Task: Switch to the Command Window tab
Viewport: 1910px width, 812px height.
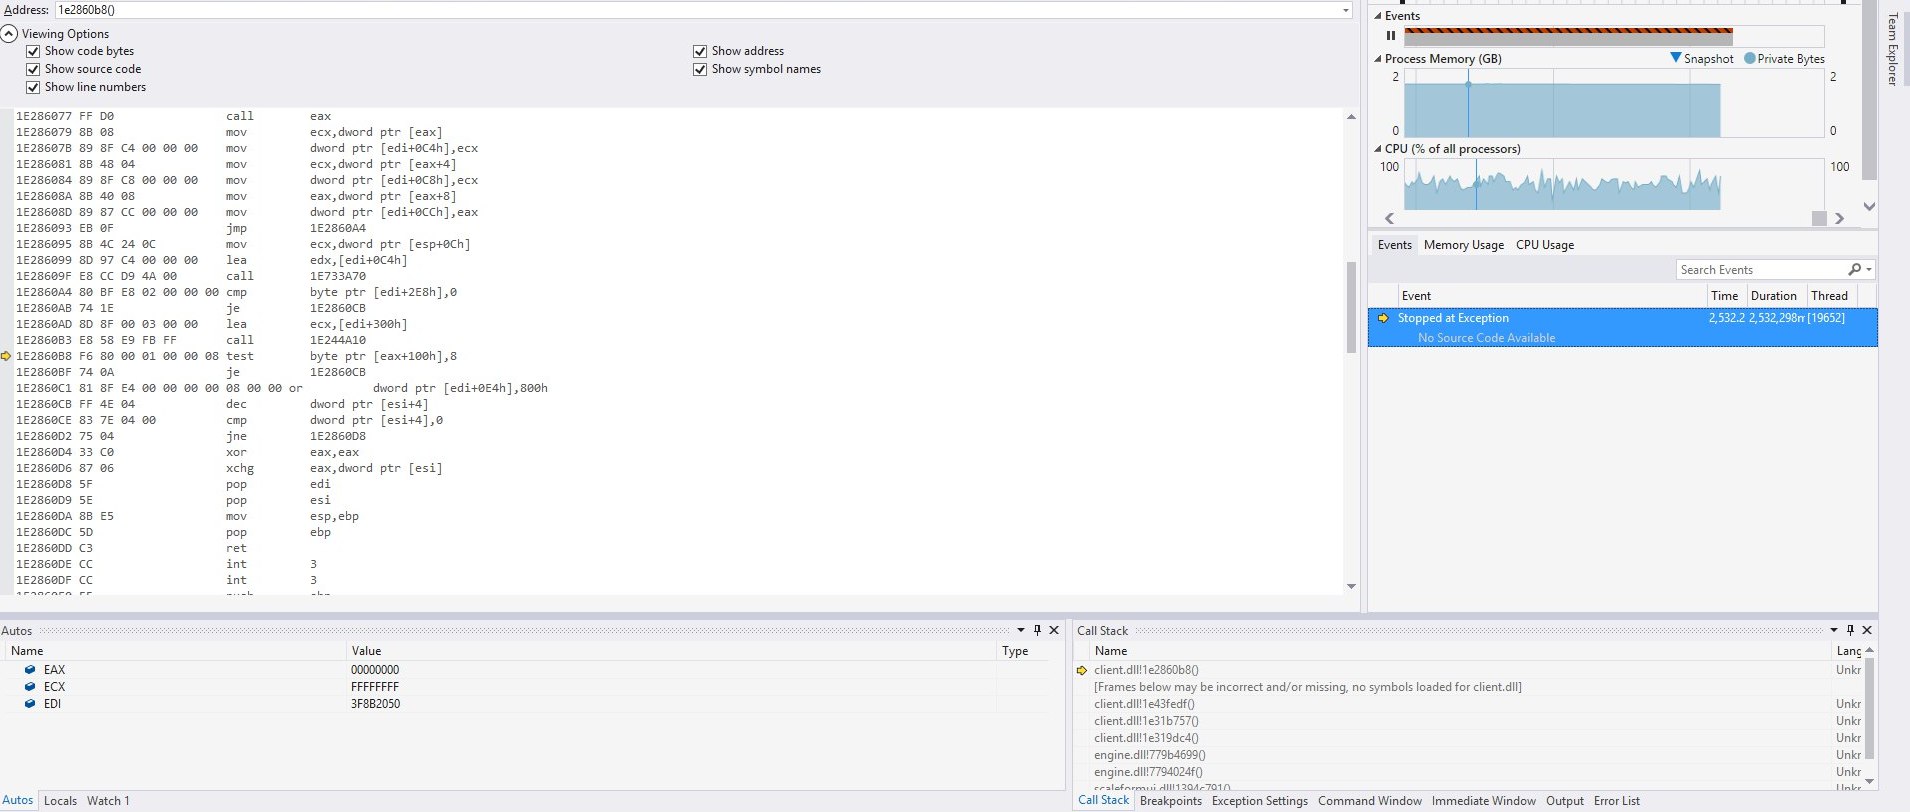Action: (1370, 801)
